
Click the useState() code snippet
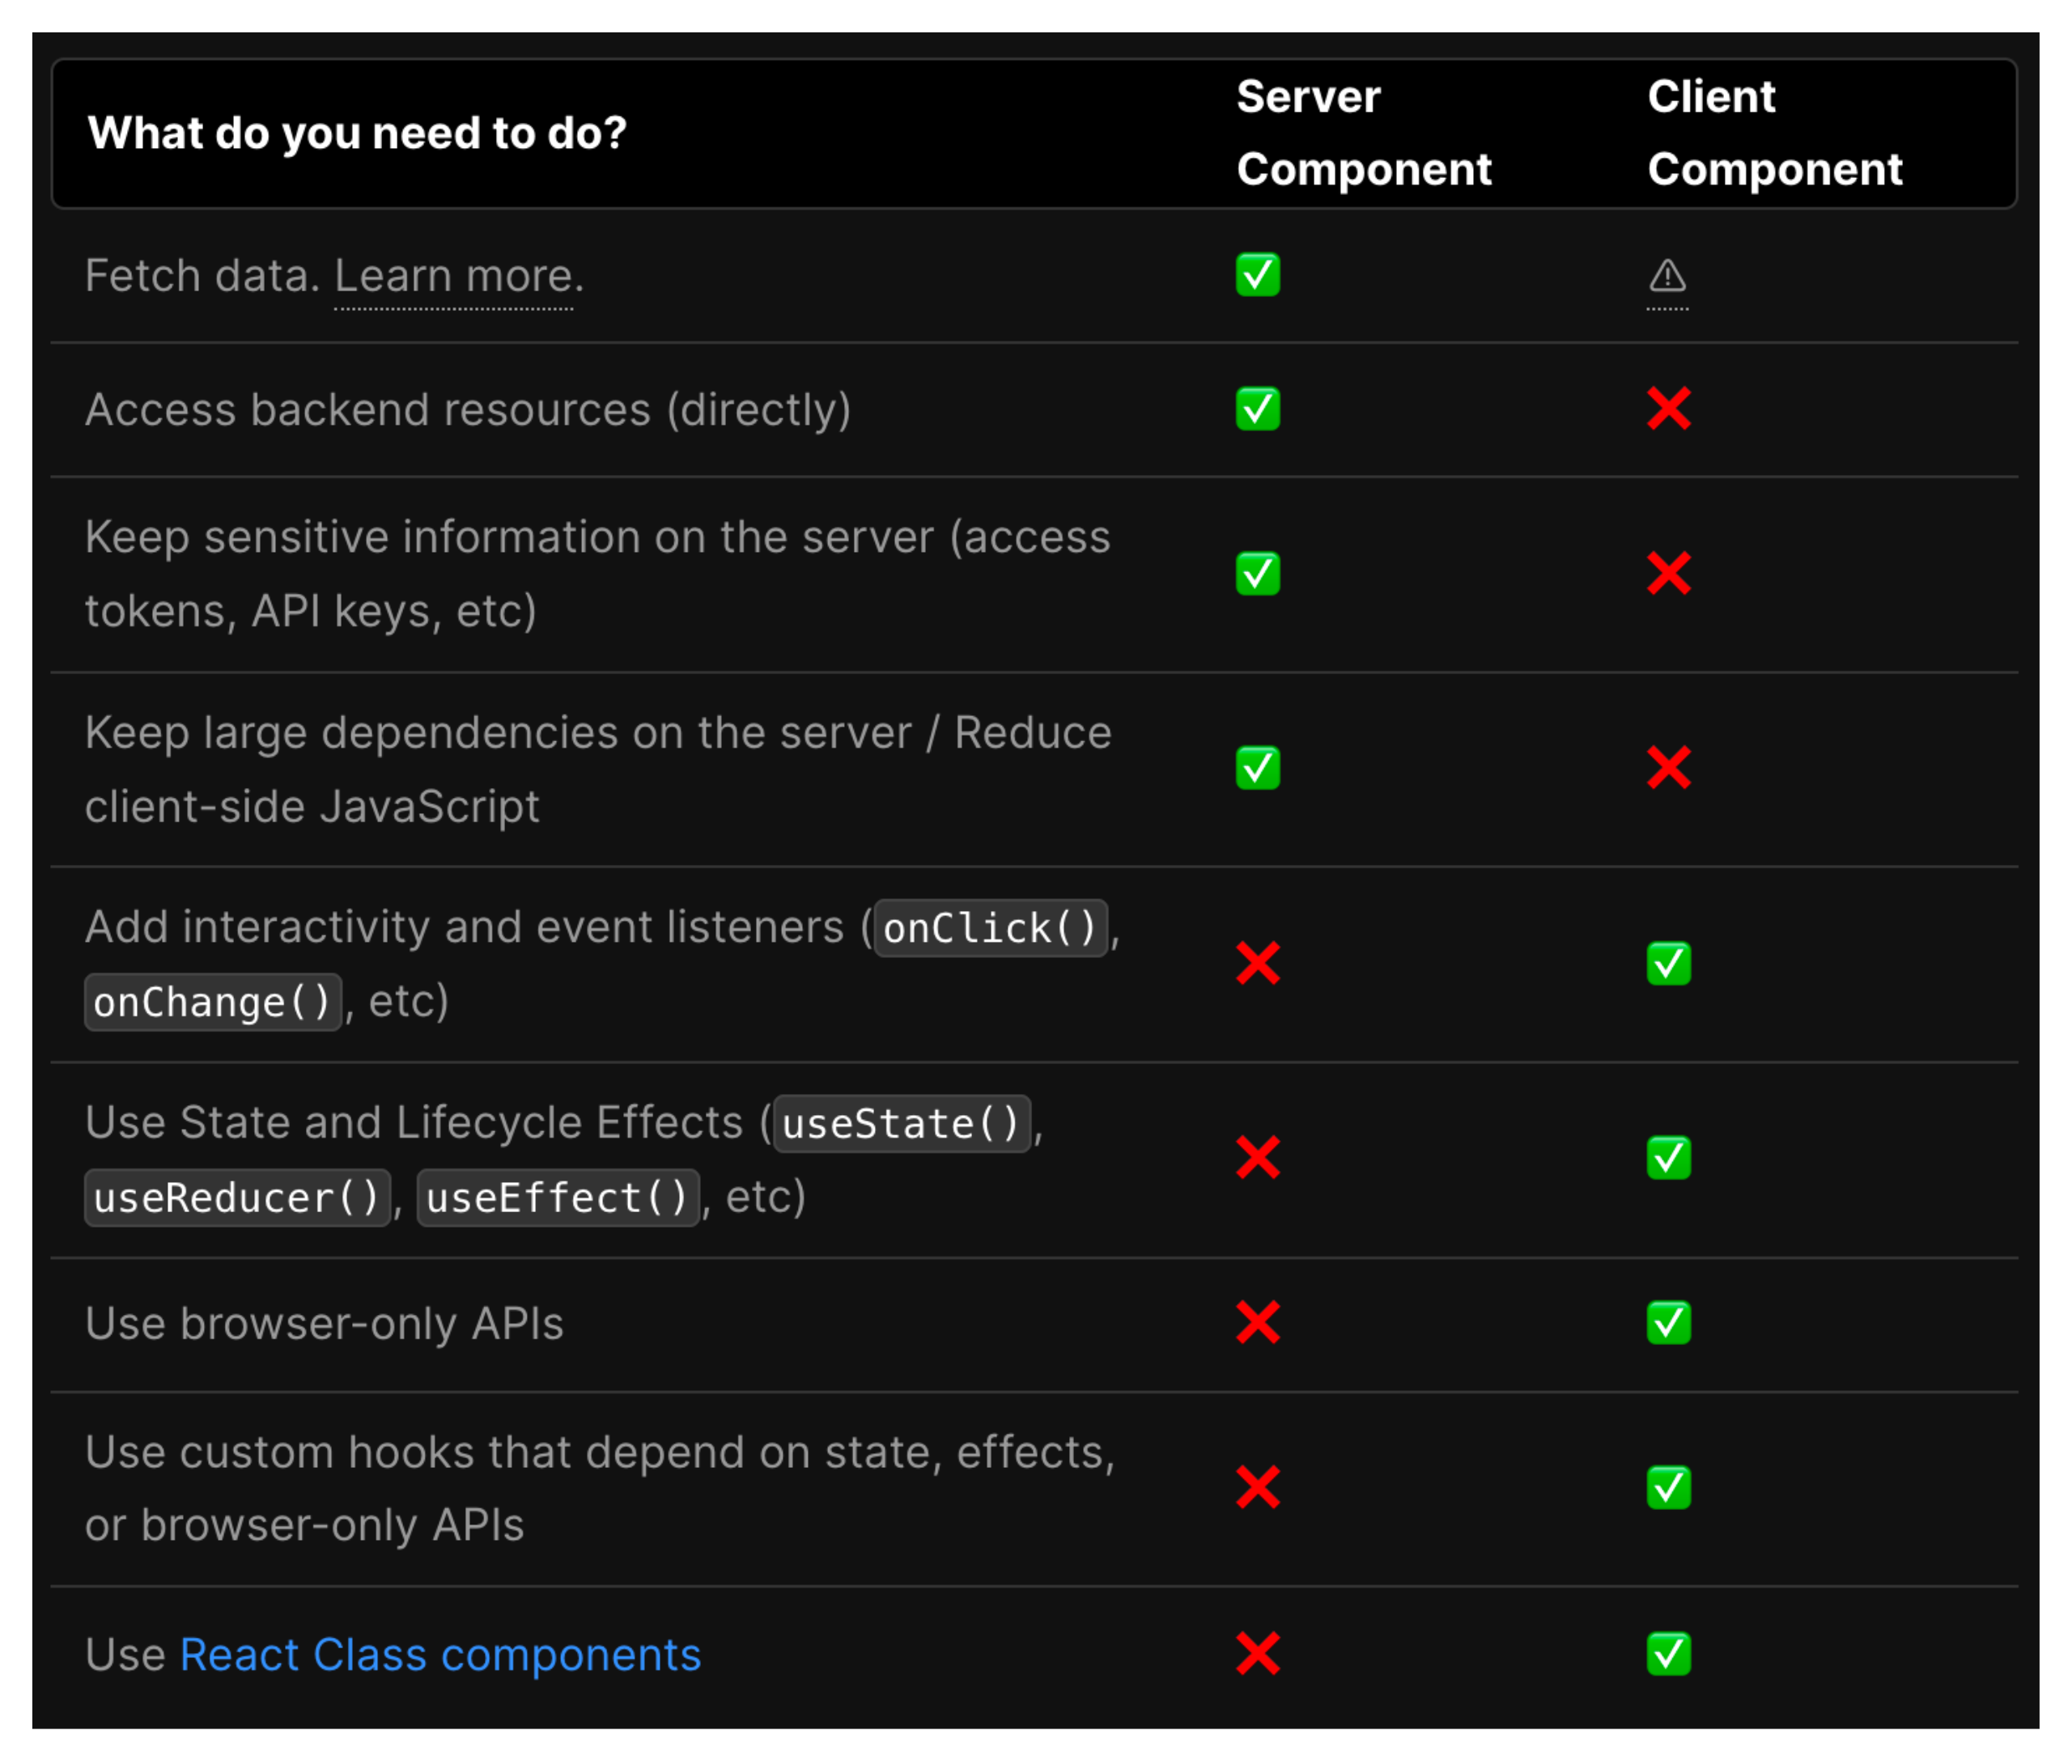pyautogui.click(x=902, y=1125)
